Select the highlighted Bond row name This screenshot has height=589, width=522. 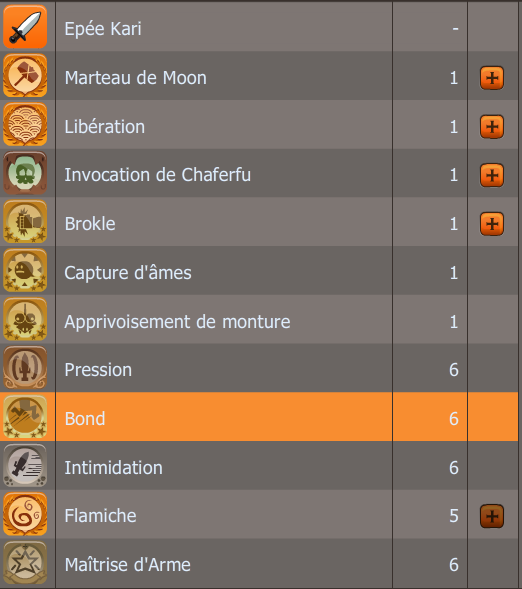tap(85, 418)
